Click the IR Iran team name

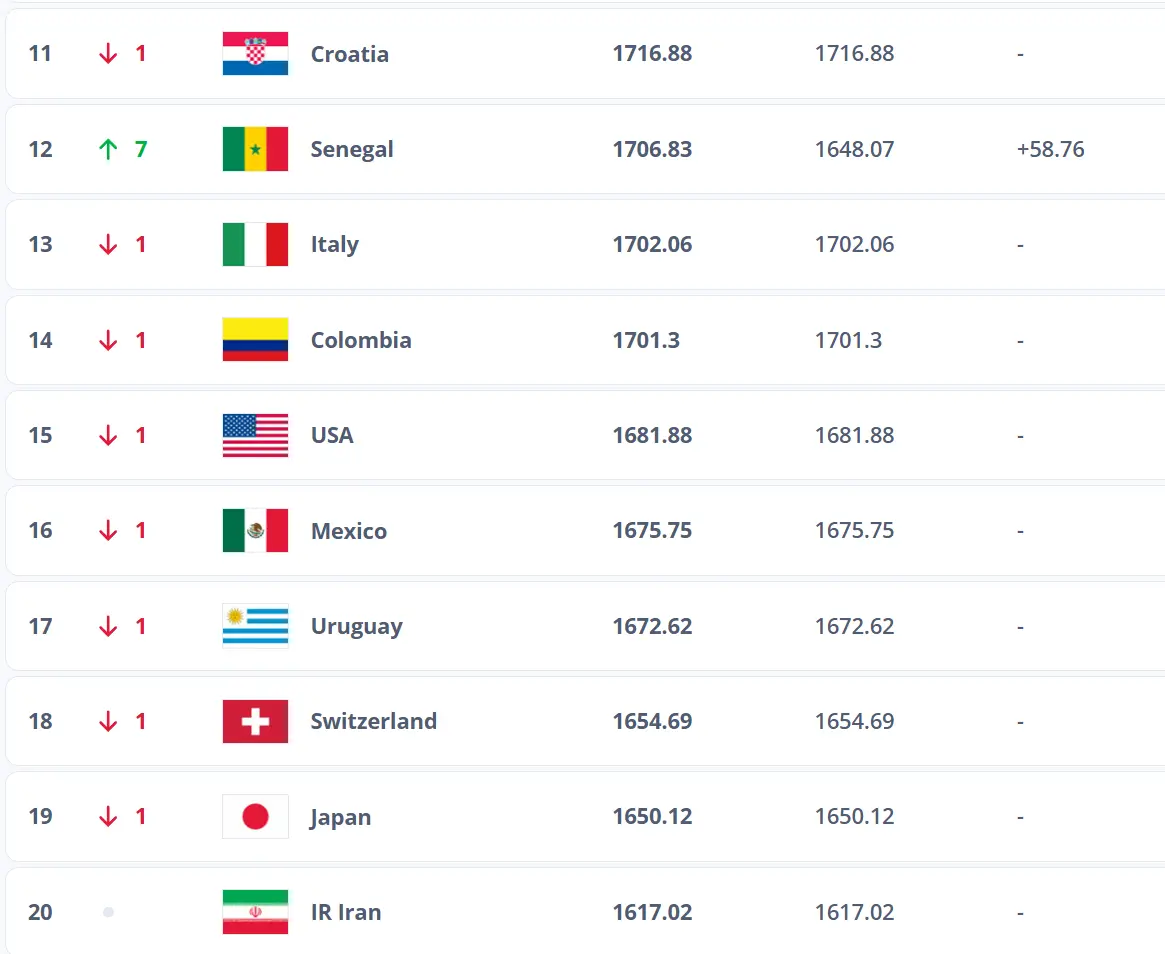[345, 912]
